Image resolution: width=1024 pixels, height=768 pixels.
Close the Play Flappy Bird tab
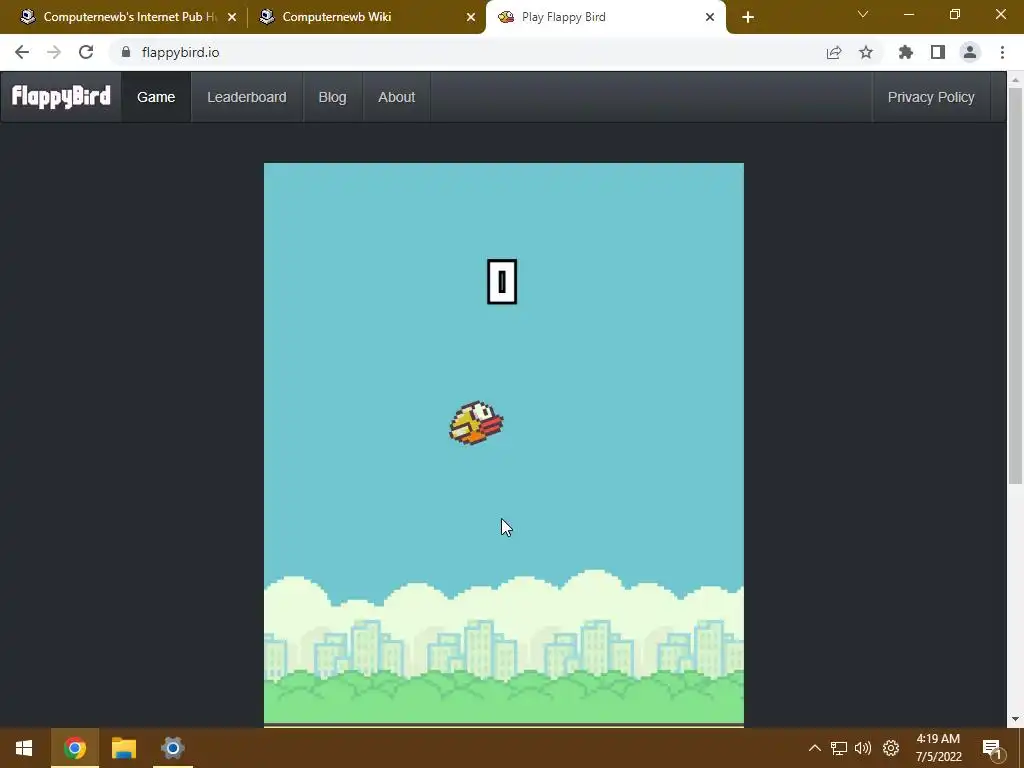[710, 18]
